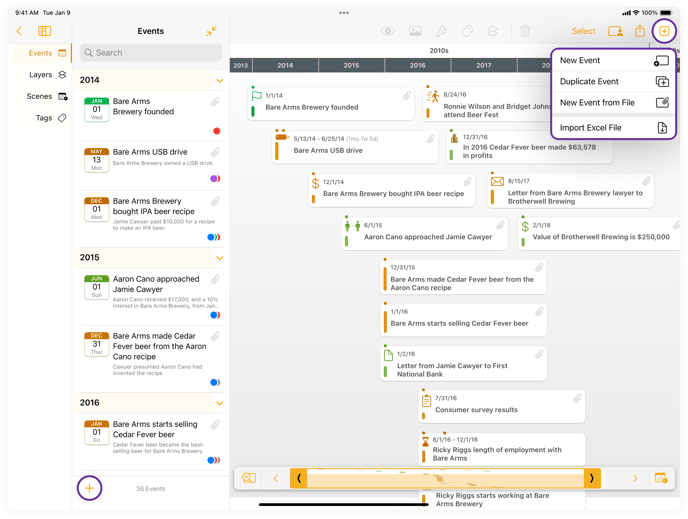Image resolution: width=688 pixels, height=519 pixels.
Task: Collapse the 2016 events group
Action: pos(220,403)
